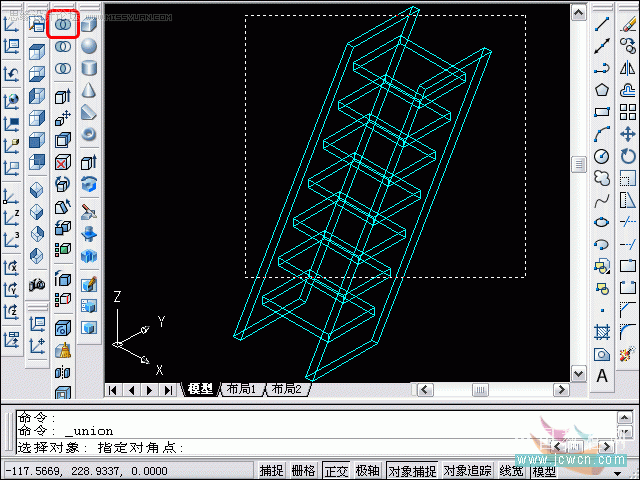Screen dimensions: 640x480
Task: Choose the Box solid tool
Action: click(89, 24)
